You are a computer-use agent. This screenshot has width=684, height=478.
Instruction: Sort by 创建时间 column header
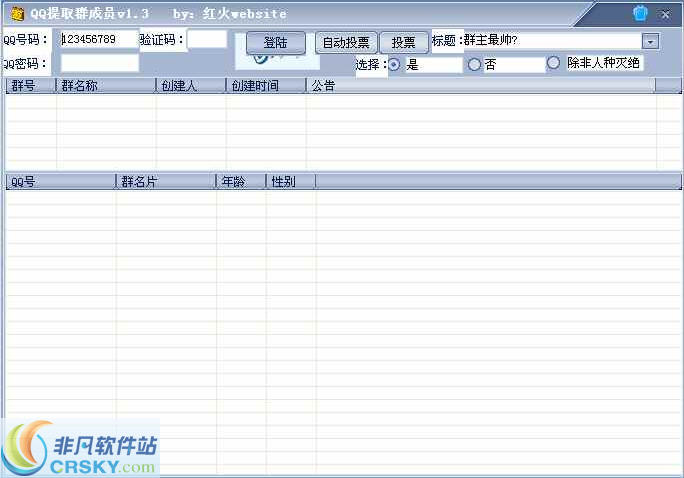coord(266,85)
